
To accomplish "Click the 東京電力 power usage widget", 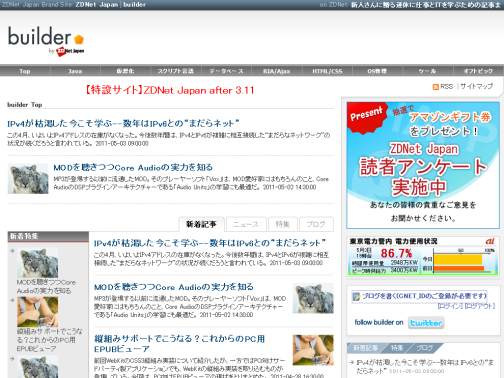I will [x=423, y=256].
